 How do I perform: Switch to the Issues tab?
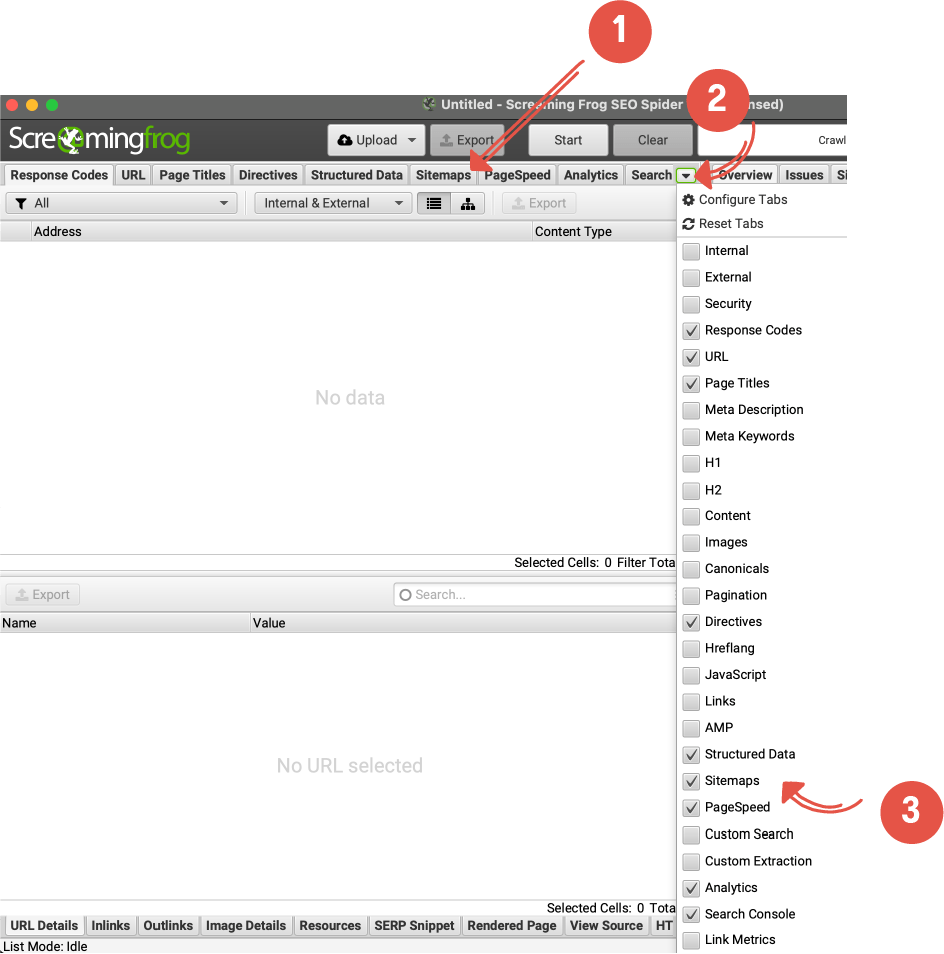click(803, 175)
